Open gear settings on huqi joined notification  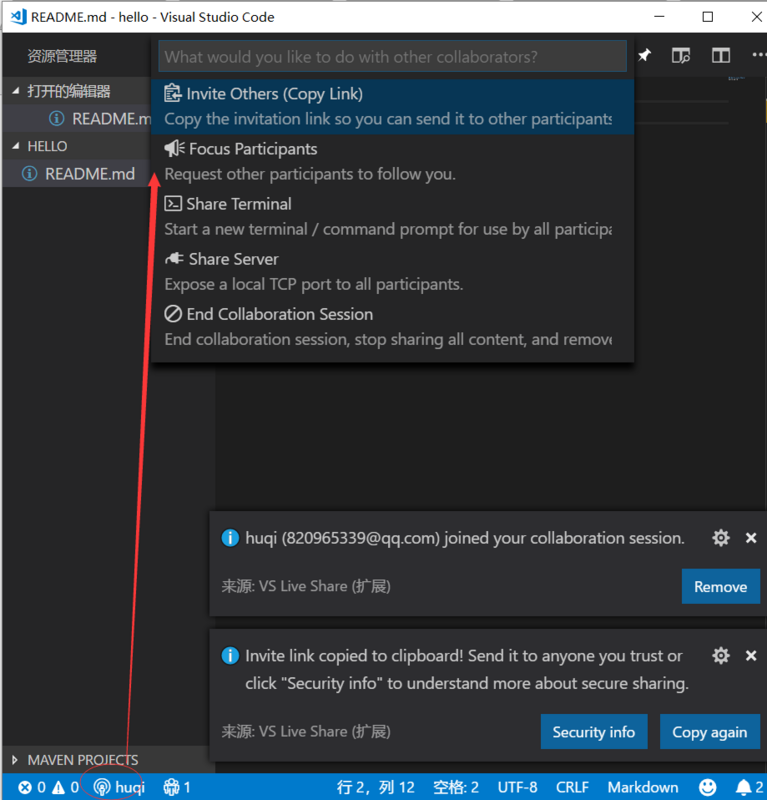pyautogui.click(x=721, y=538)
